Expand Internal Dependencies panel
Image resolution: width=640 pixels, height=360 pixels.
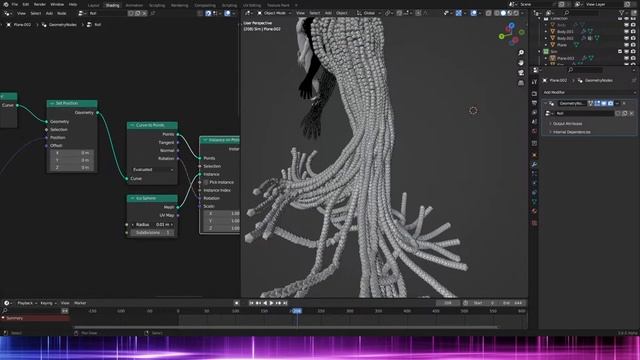571,132
